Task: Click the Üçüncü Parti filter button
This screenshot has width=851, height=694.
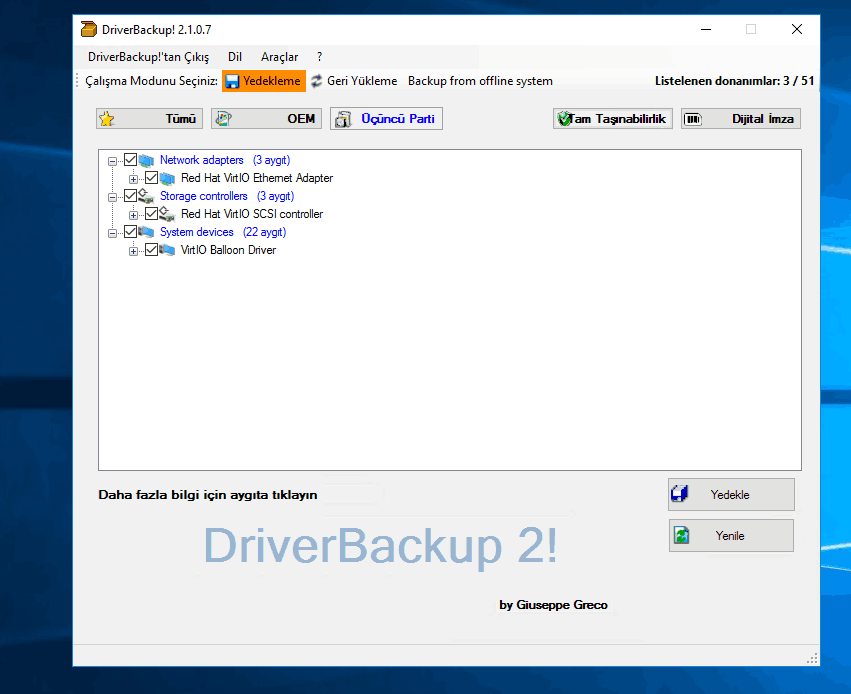Action: click(x=386, y=119)
